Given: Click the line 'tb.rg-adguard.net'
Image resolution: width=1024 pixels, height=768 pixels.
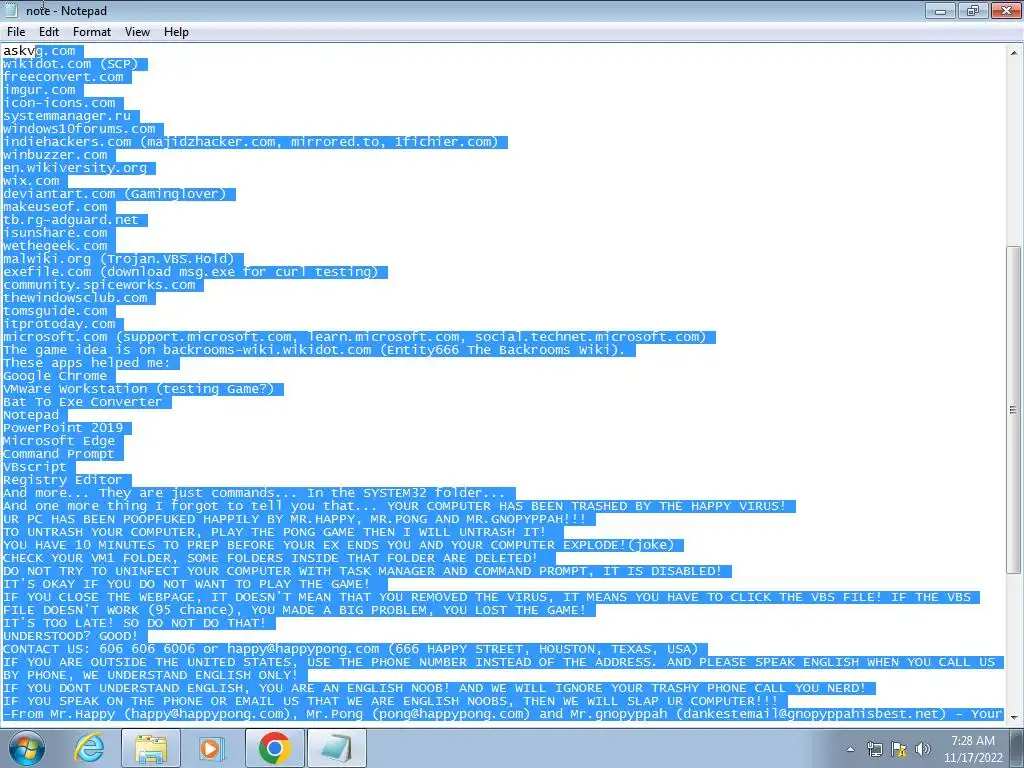Looking at the screenshot, I should coord(71,220).
